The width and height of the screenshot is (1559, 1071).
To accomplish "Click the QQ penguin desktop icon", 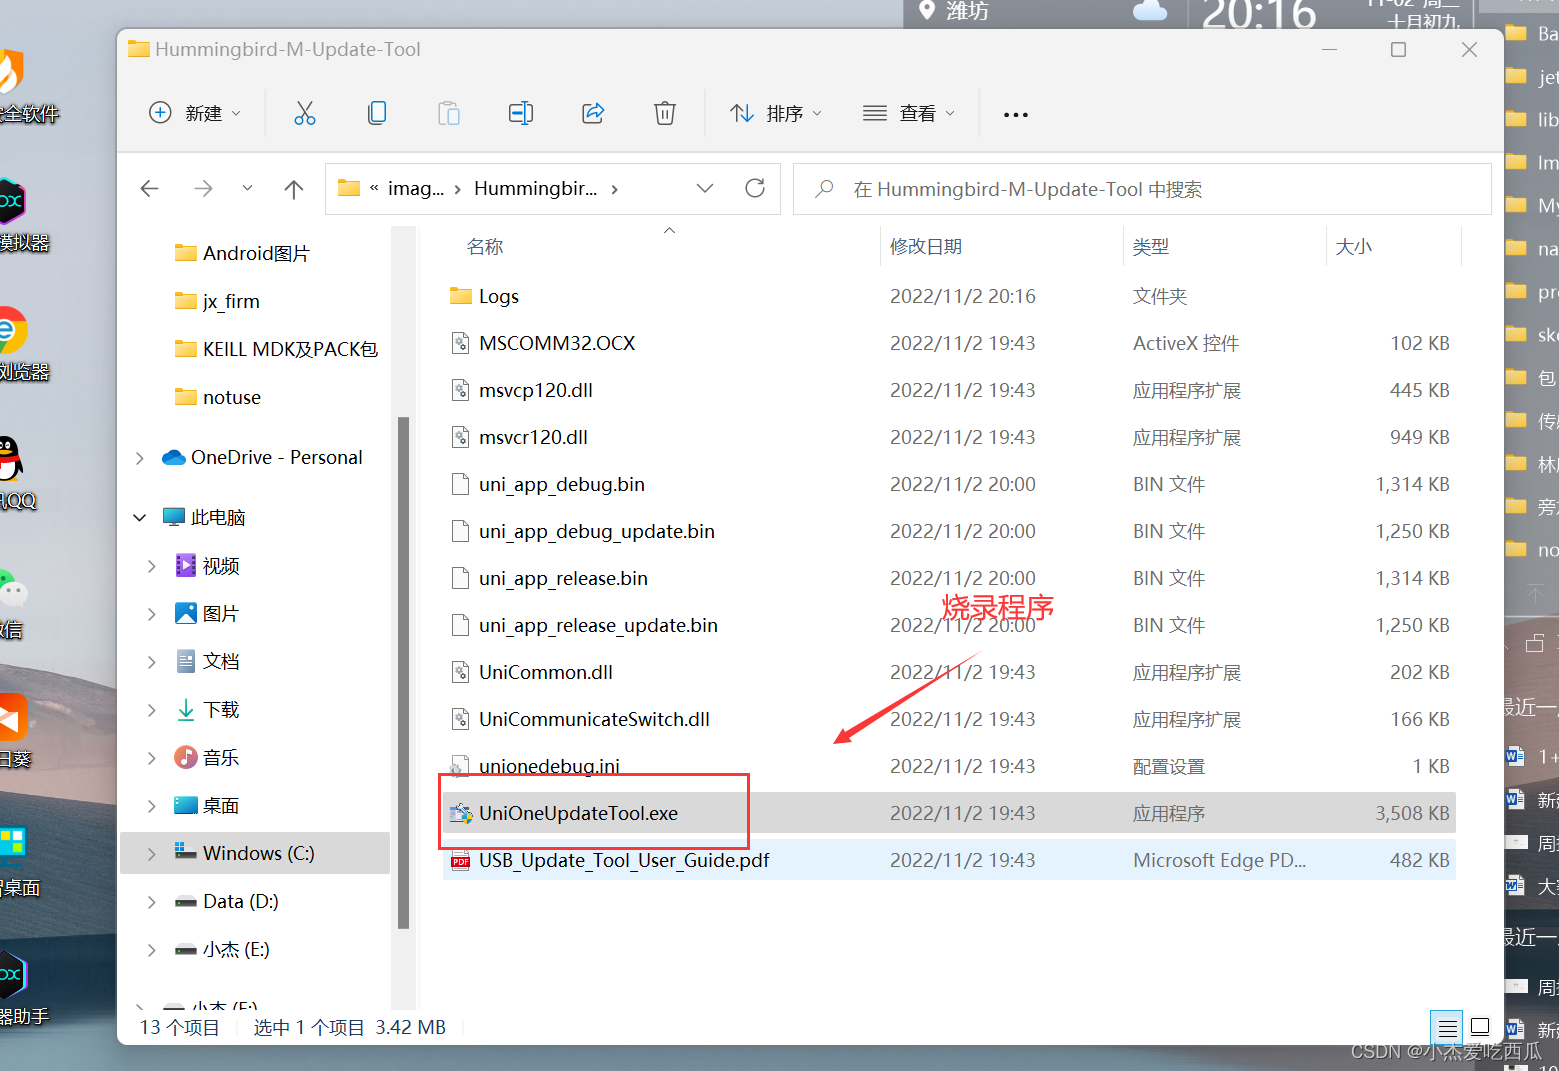I will click(12, 460).
